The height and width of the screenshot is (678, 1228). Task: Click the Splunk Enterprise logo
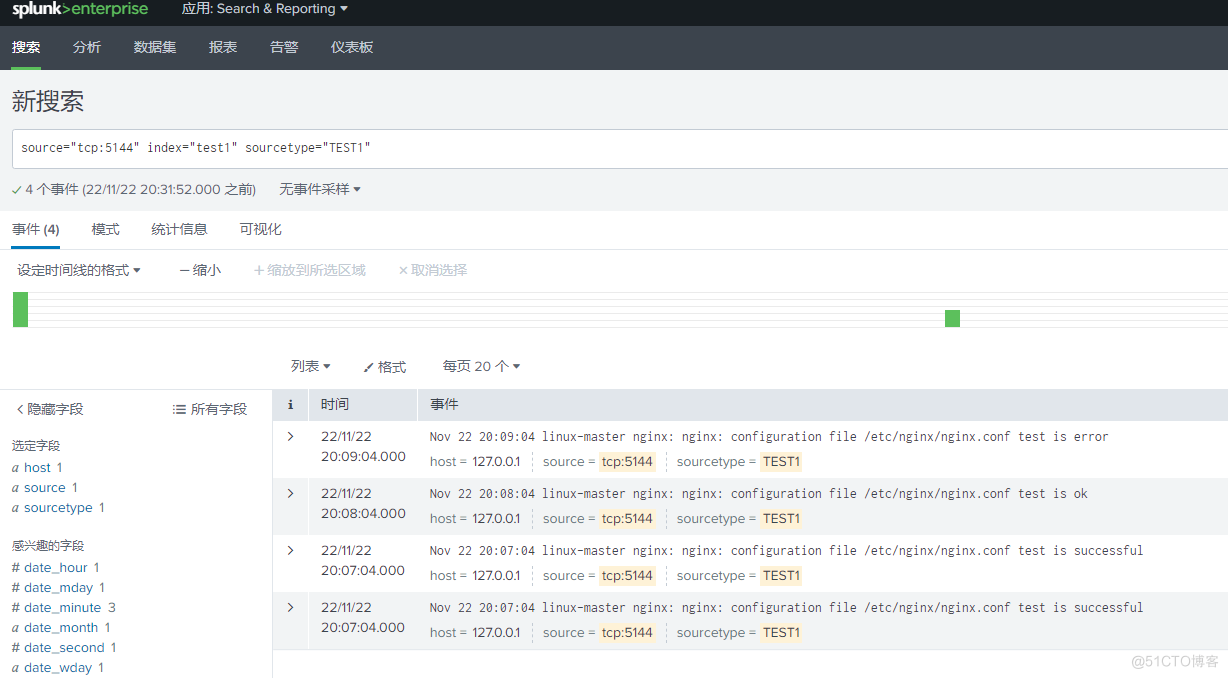[78, 10]
